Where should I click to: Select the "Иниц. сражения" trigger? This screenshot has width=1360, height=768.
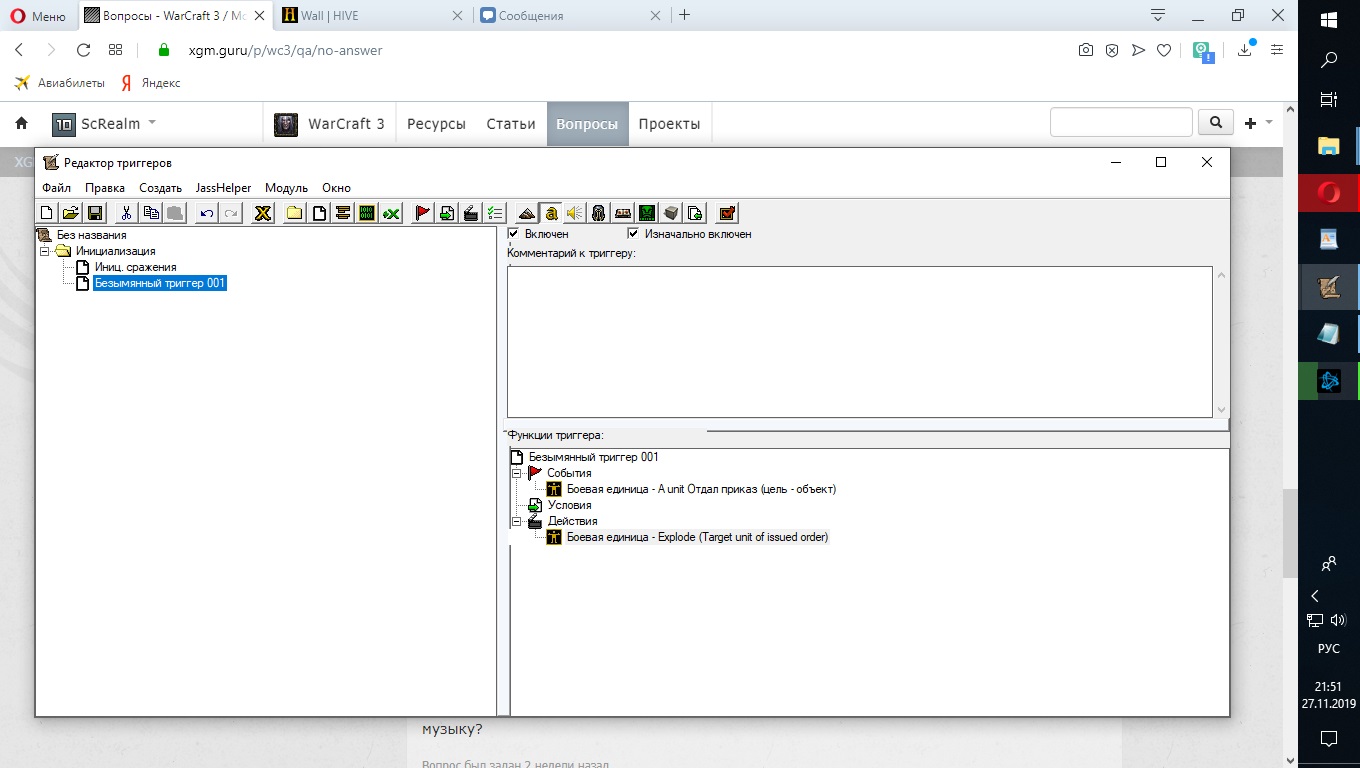pos(135,267)
